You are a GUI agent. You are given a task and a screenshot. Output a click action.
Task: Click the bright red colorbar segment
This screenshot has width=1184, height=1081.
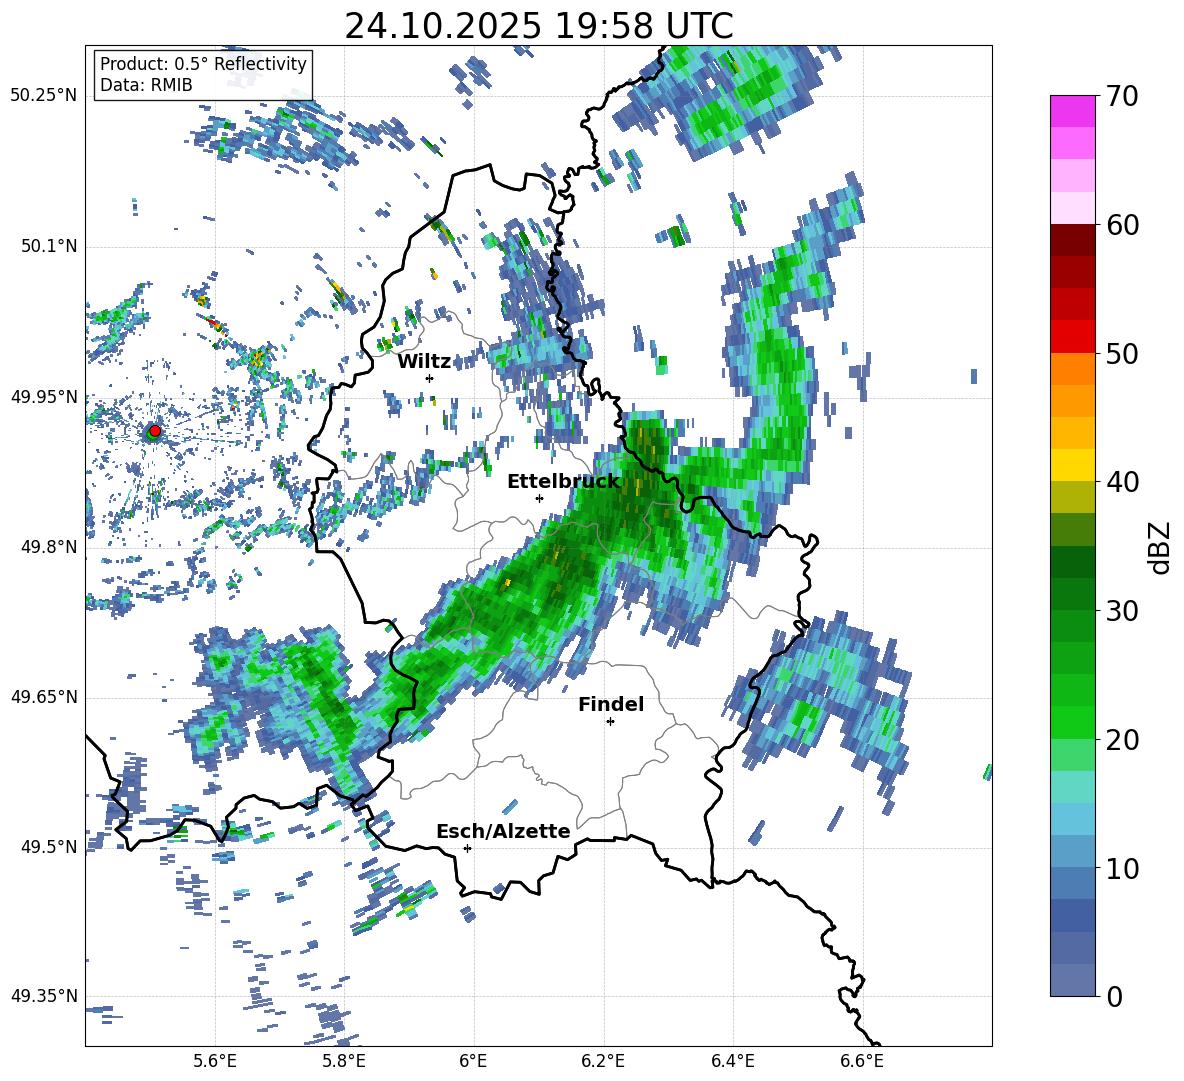[1072, 337]
